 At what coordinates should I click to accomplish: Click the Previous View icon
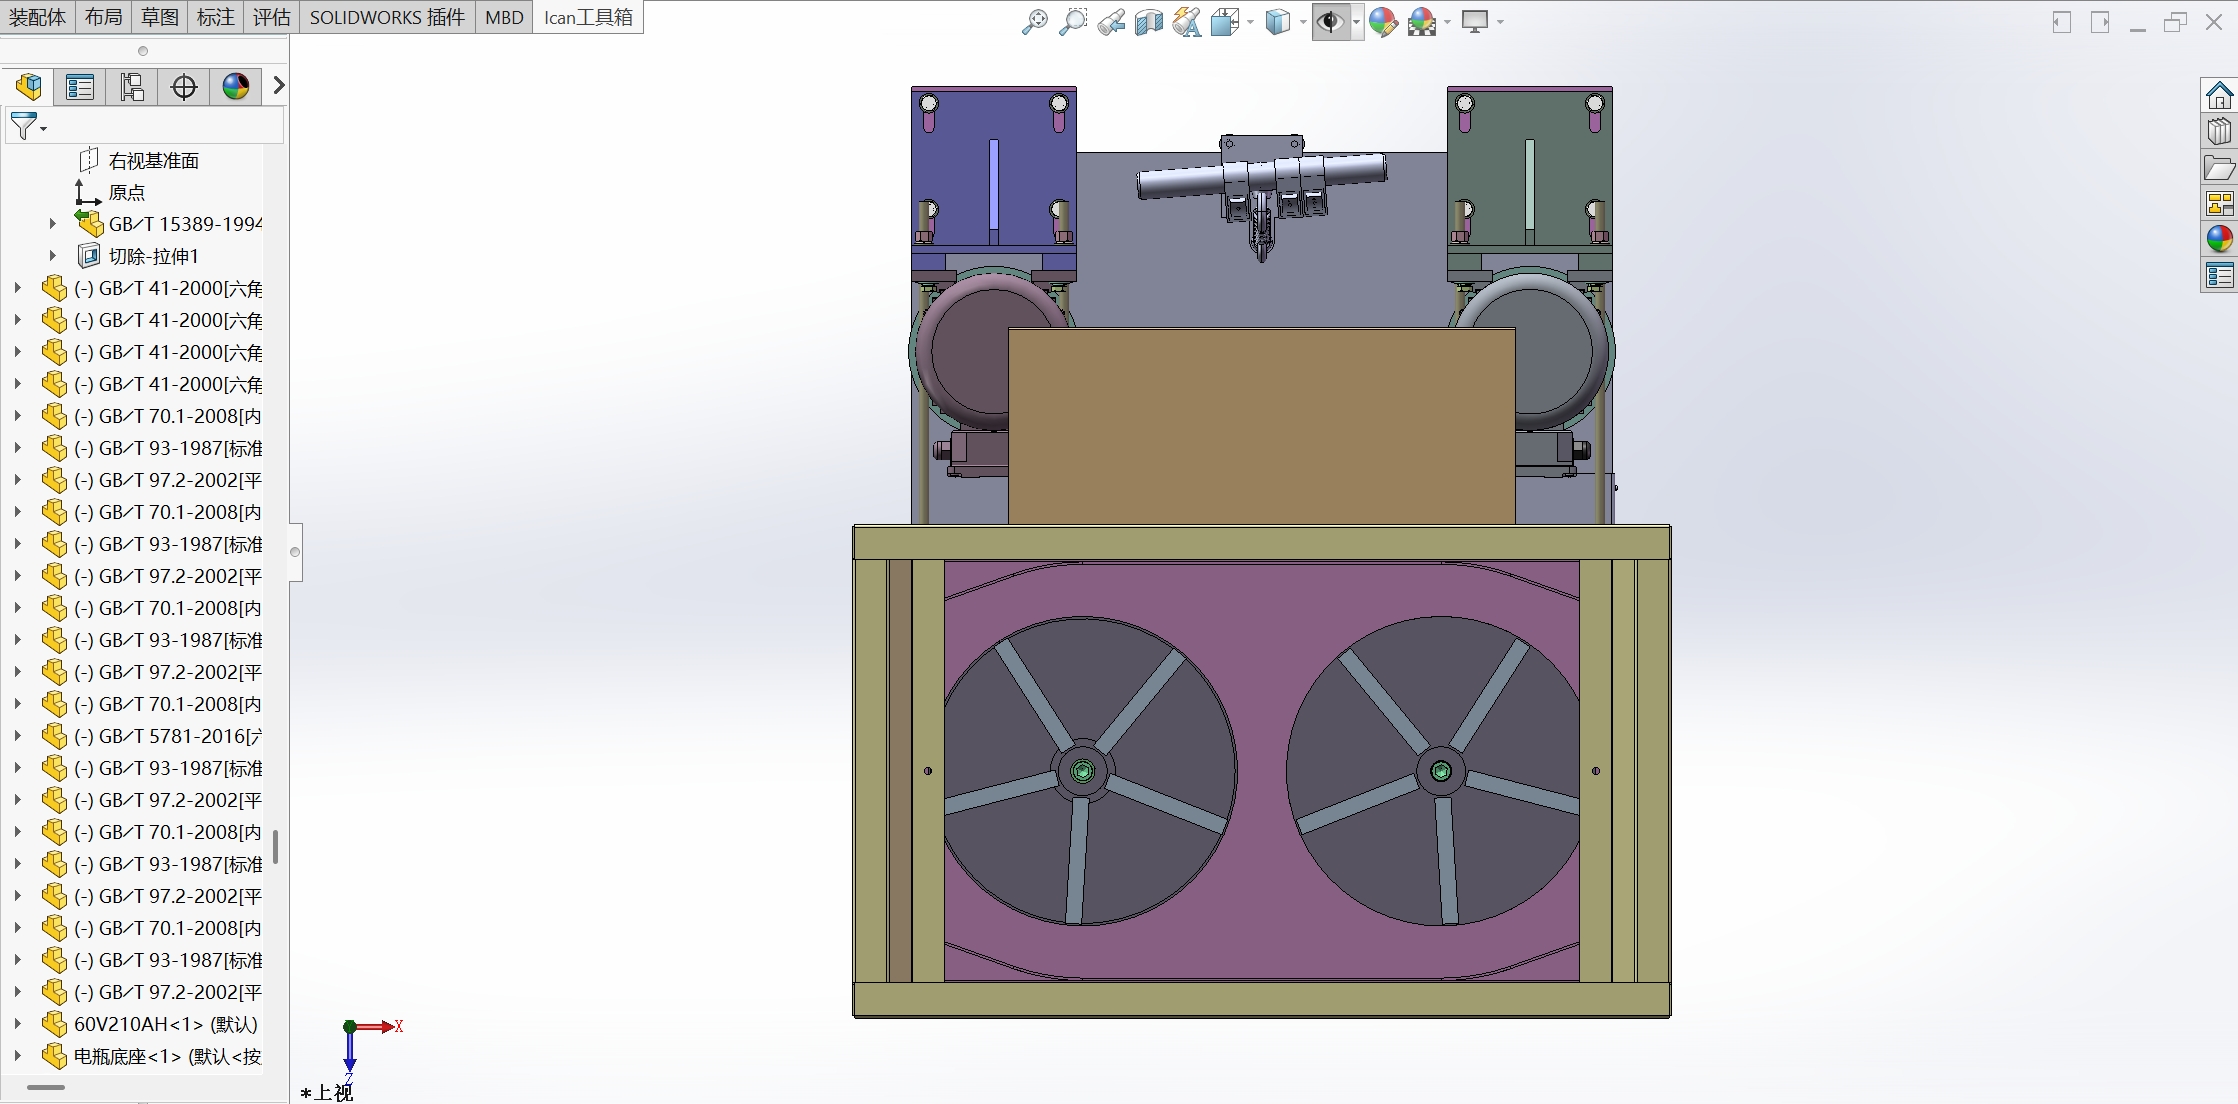[1110, 21]
